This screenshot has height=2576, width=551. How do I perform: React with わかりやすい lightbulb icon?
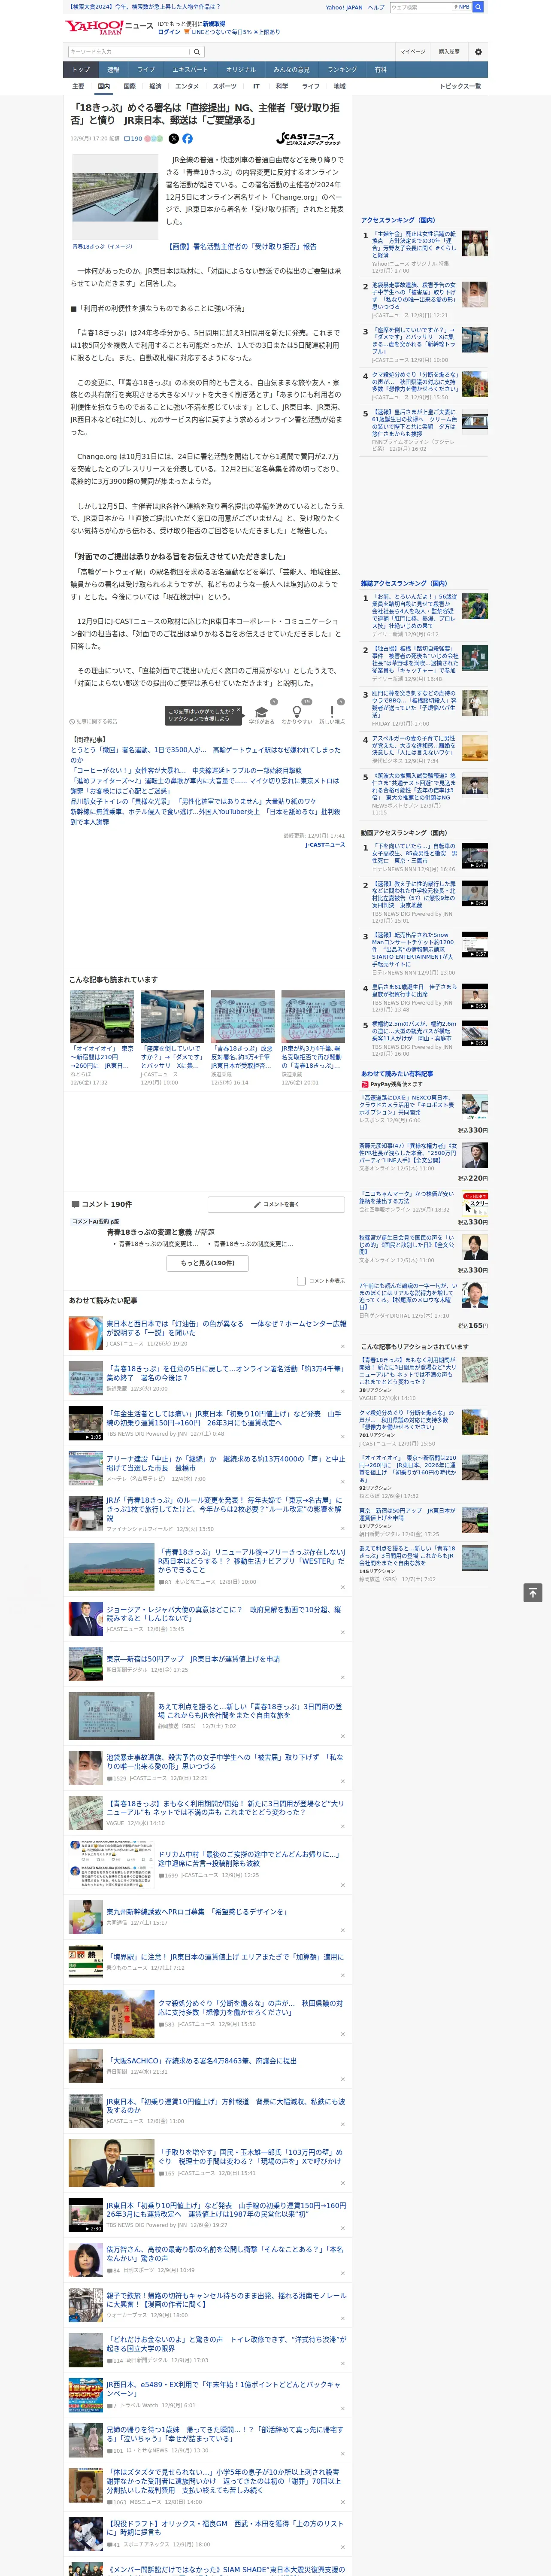tap(296, 712)
